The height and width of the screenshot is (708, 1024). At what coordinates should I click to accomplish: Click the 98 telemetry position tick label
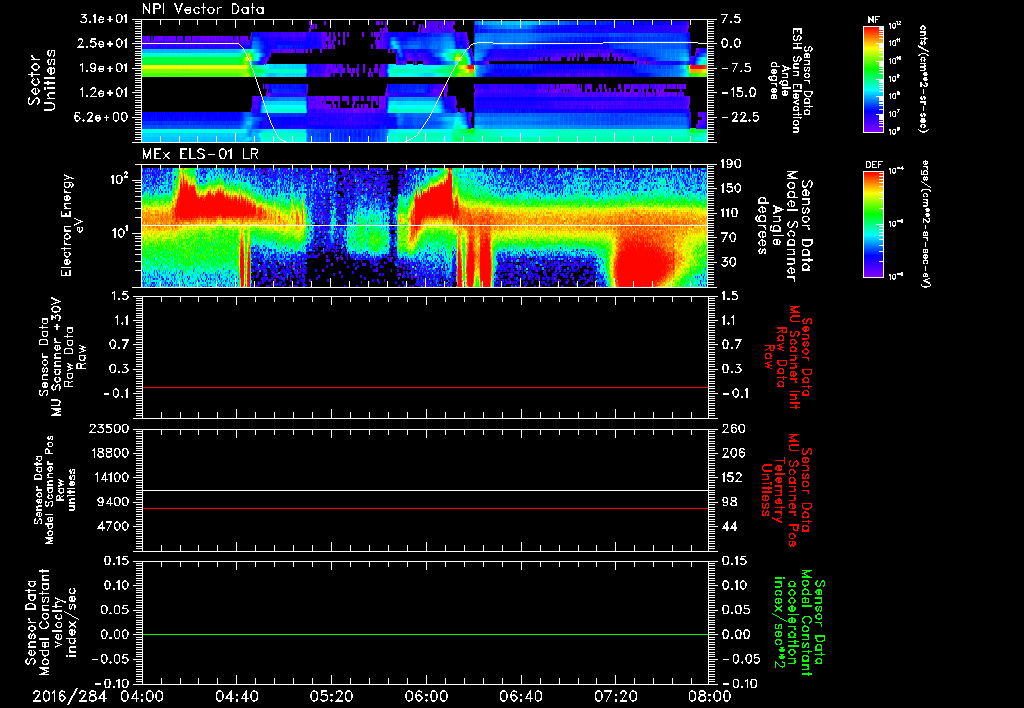coord(730,502)
